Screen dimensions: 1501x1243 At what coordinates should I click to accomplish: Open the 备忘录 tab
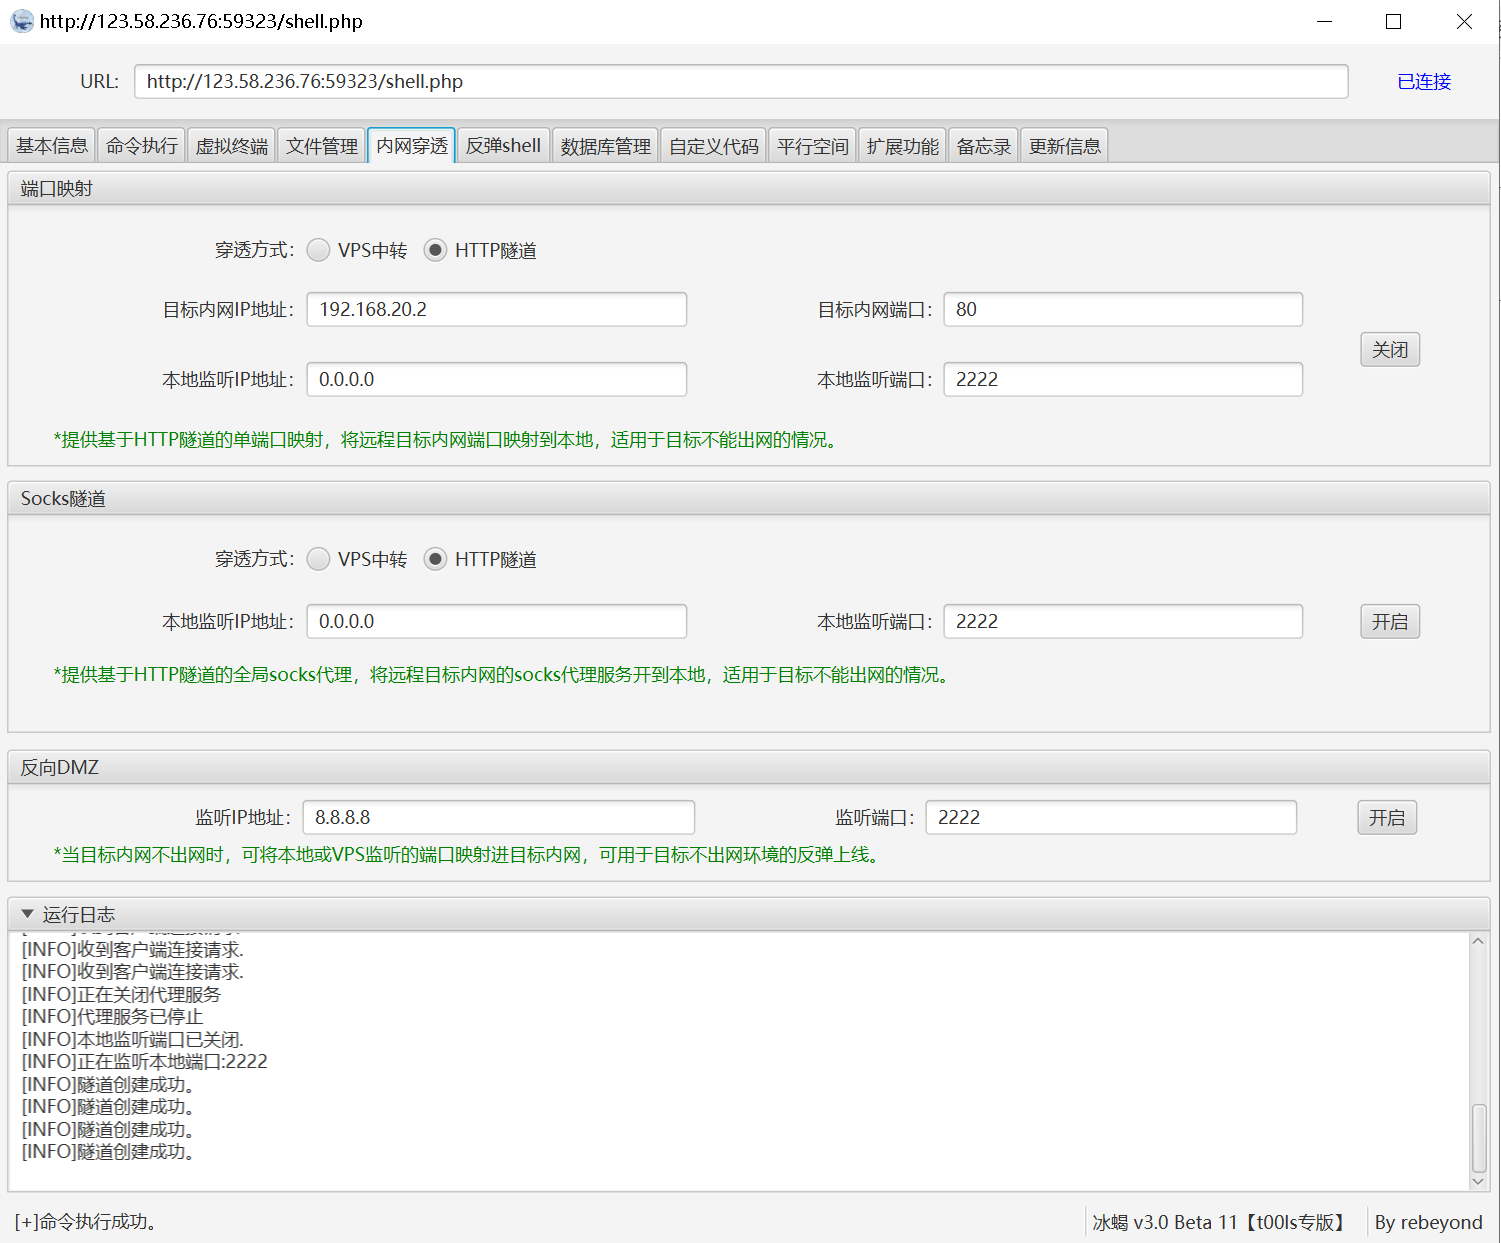(984, 146)
